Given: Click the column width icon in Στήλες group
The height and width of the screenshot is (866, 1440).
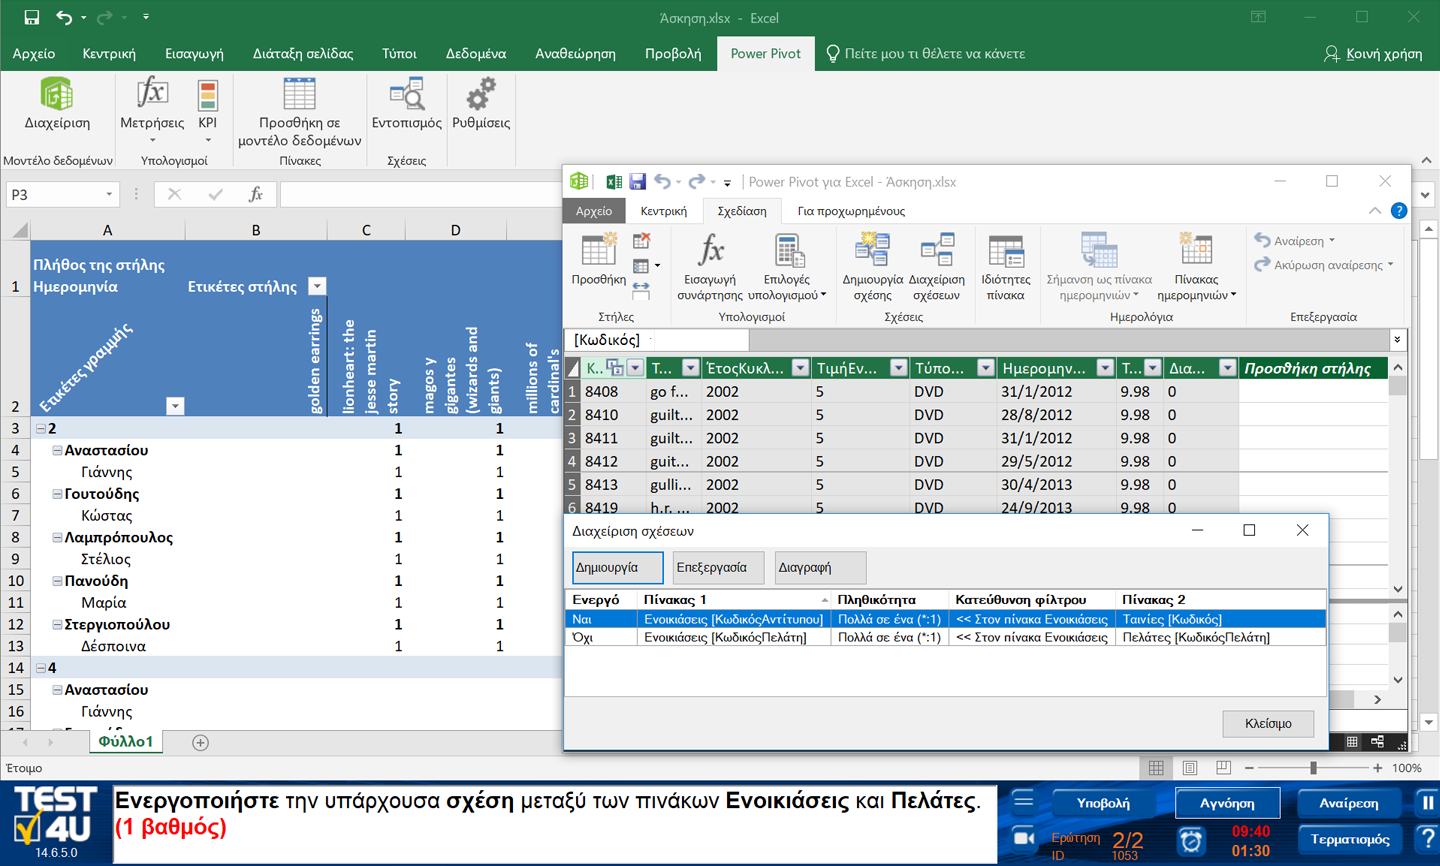Looking at the screenshot, I should 641,291.
